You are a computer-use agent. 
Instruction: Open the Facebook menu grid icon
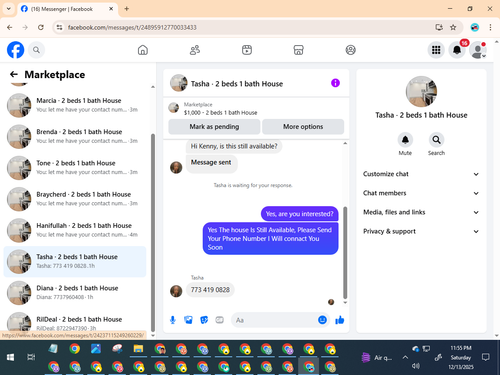click(436, 50)
